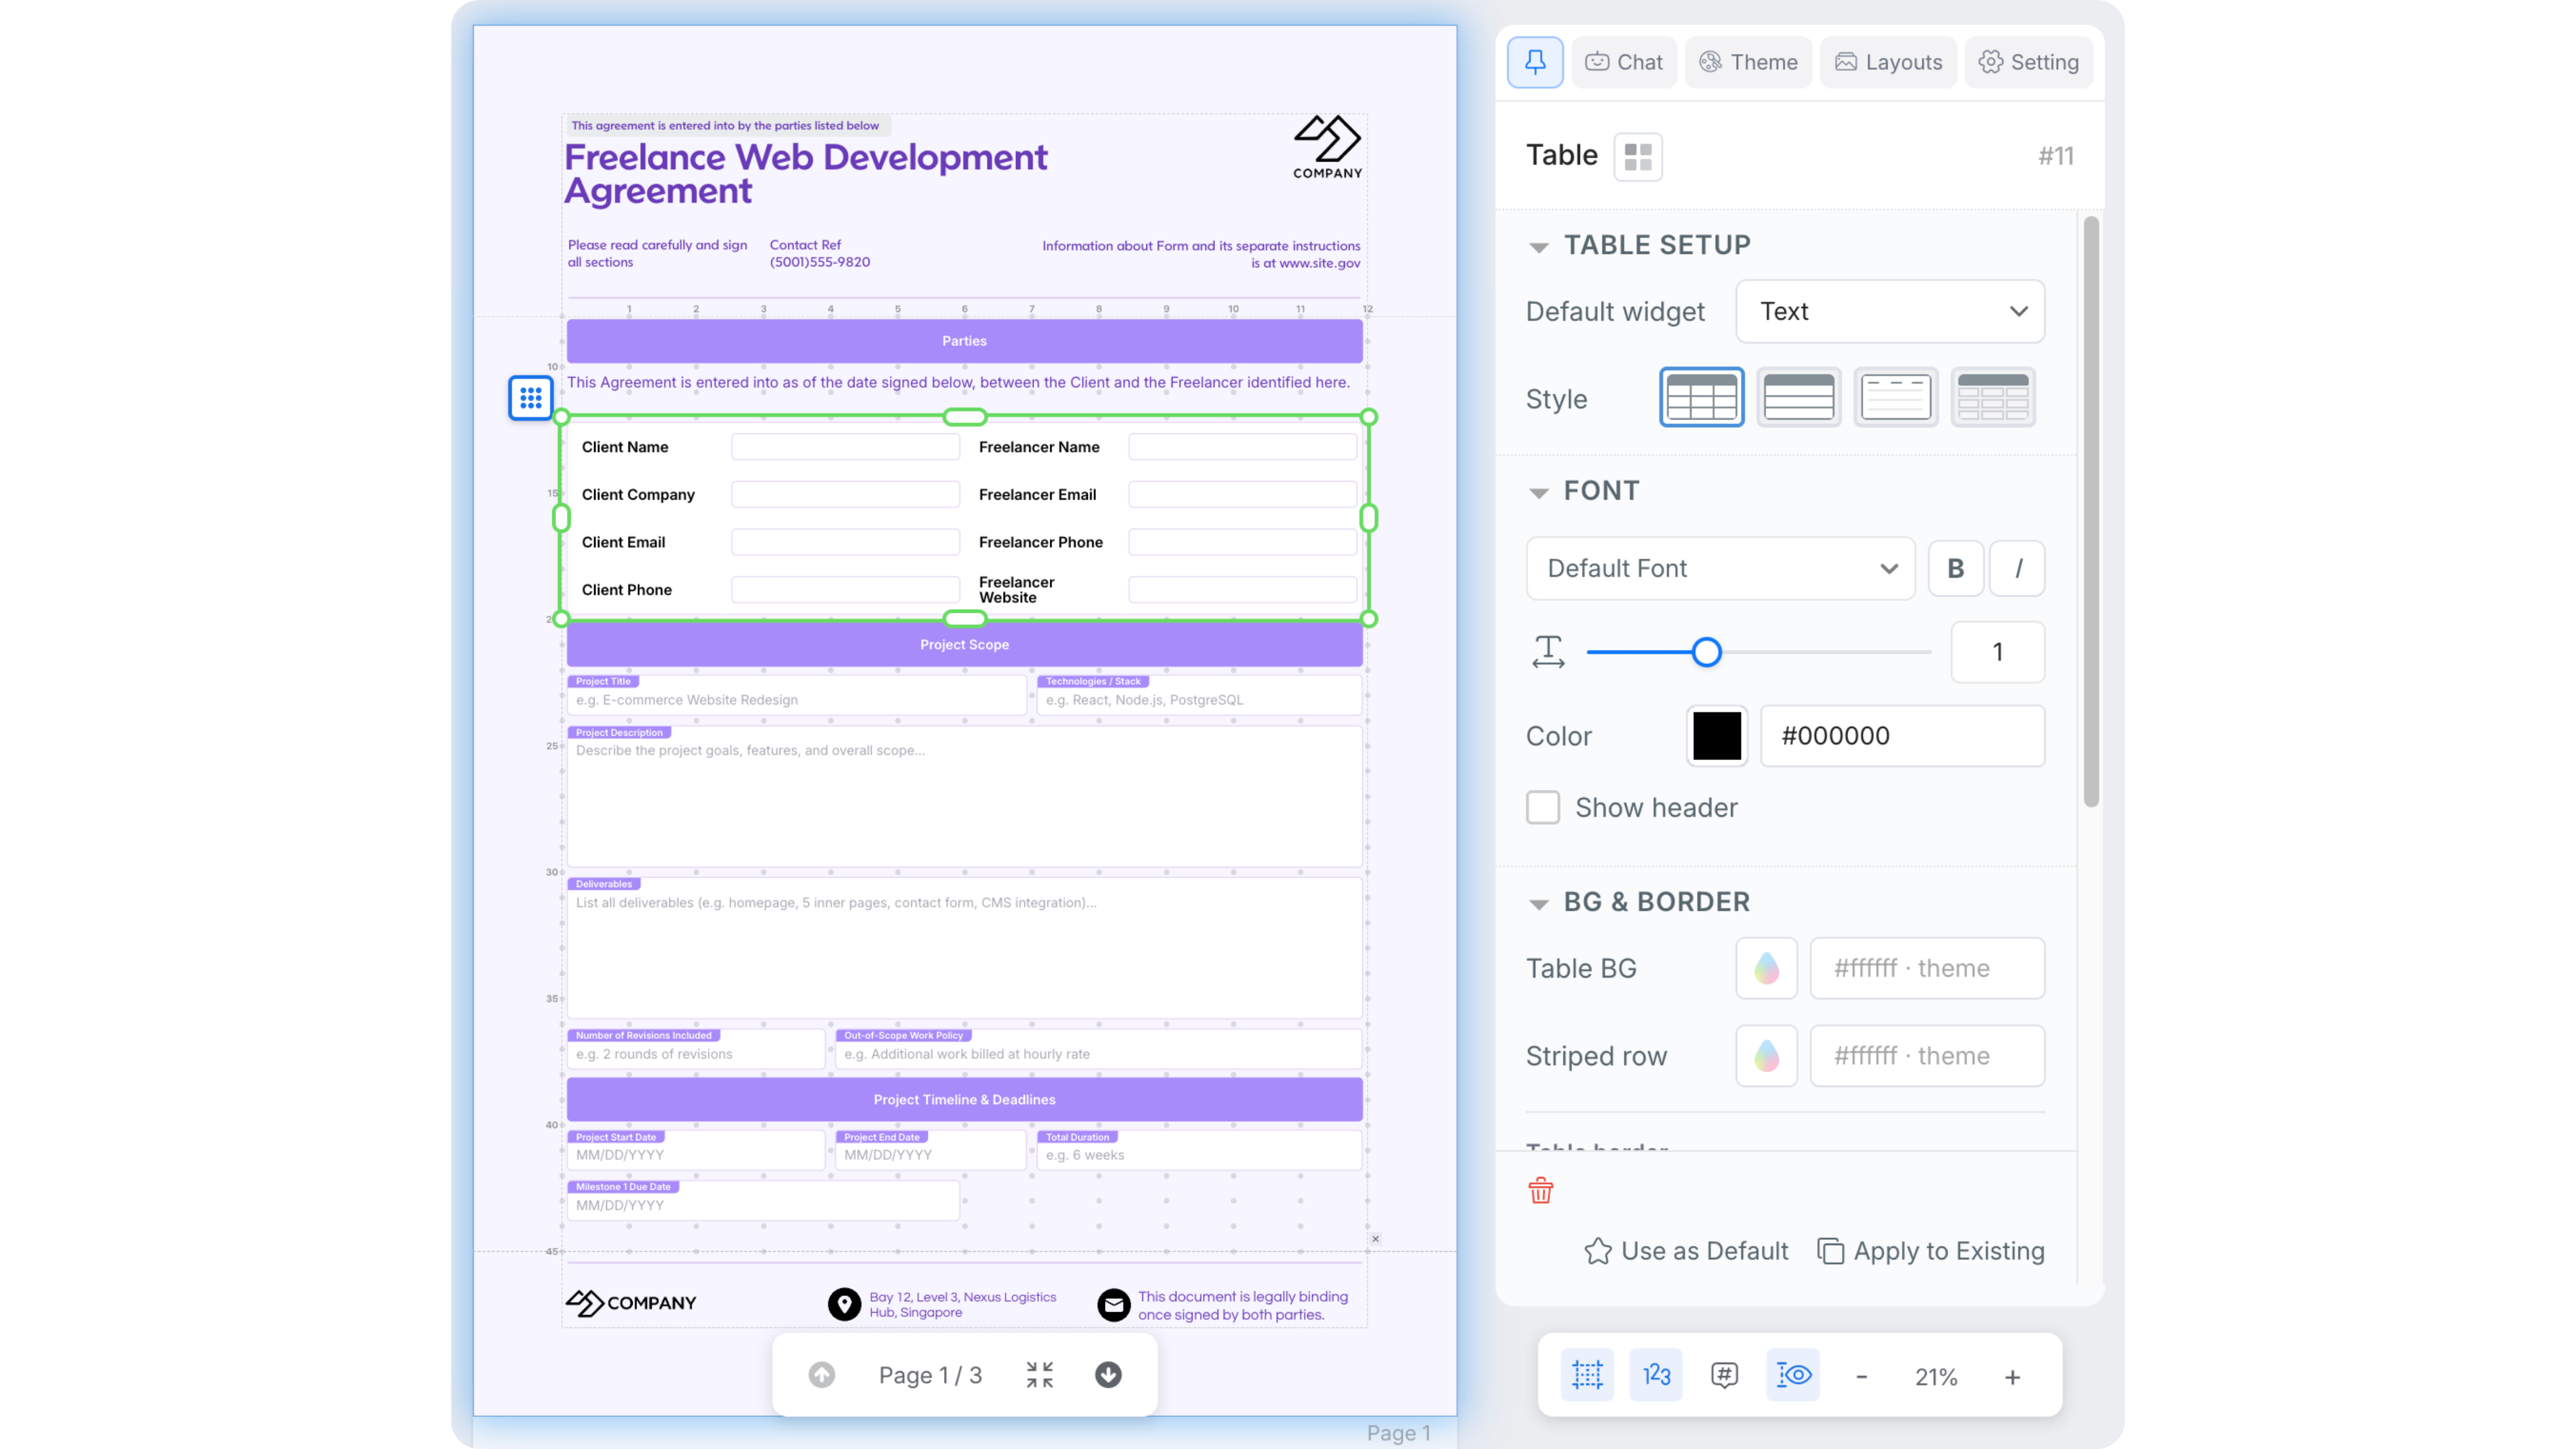Screen dimensions: 2576x1449
Task: Select the faded grid table style
Action: coord(1992,397)
